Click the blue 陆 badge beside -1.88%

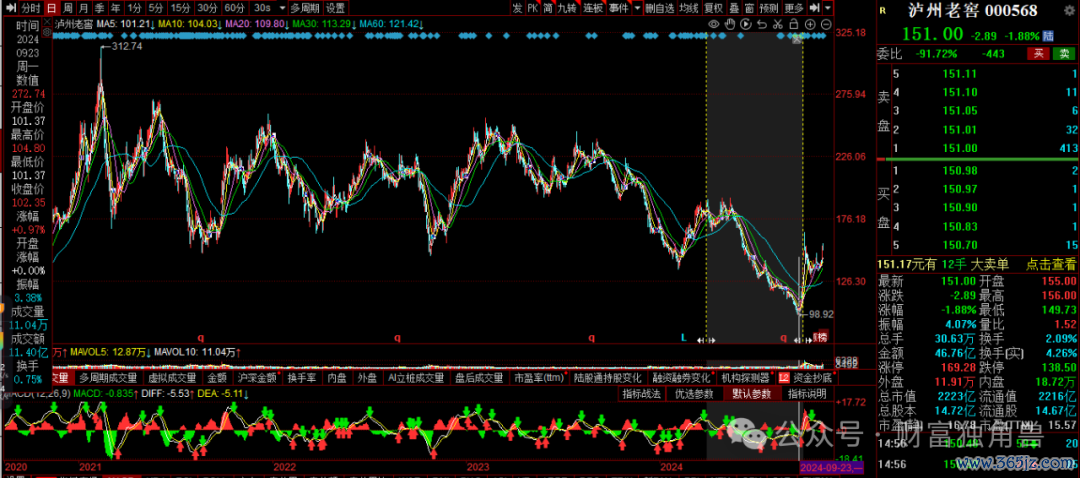[x=1048, y=35]
